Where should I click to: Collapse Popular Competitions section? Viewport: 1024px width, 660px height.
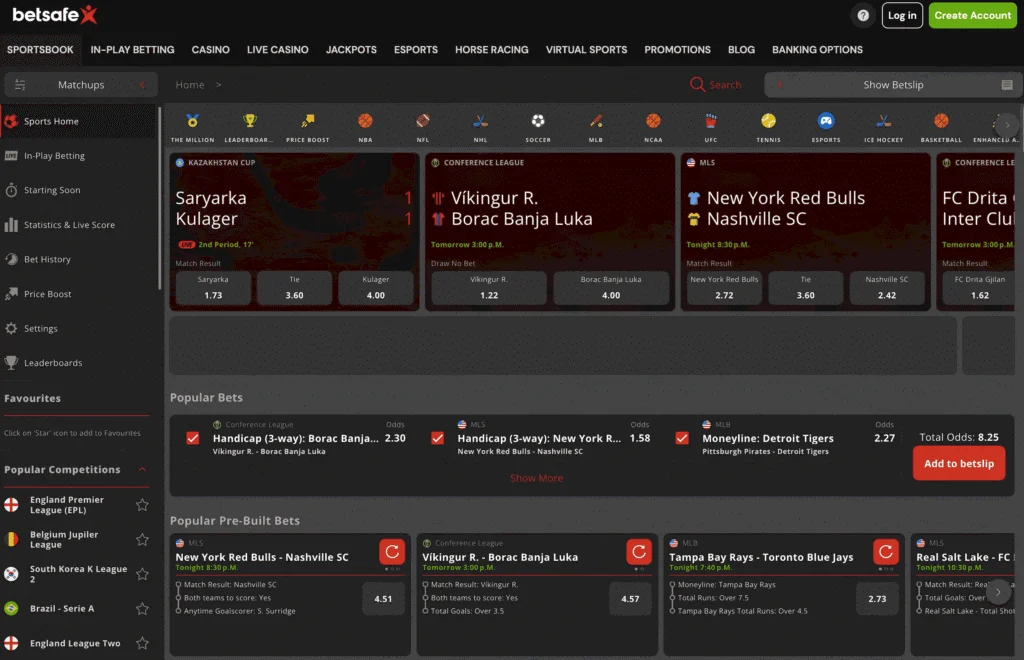coord(142,469)
